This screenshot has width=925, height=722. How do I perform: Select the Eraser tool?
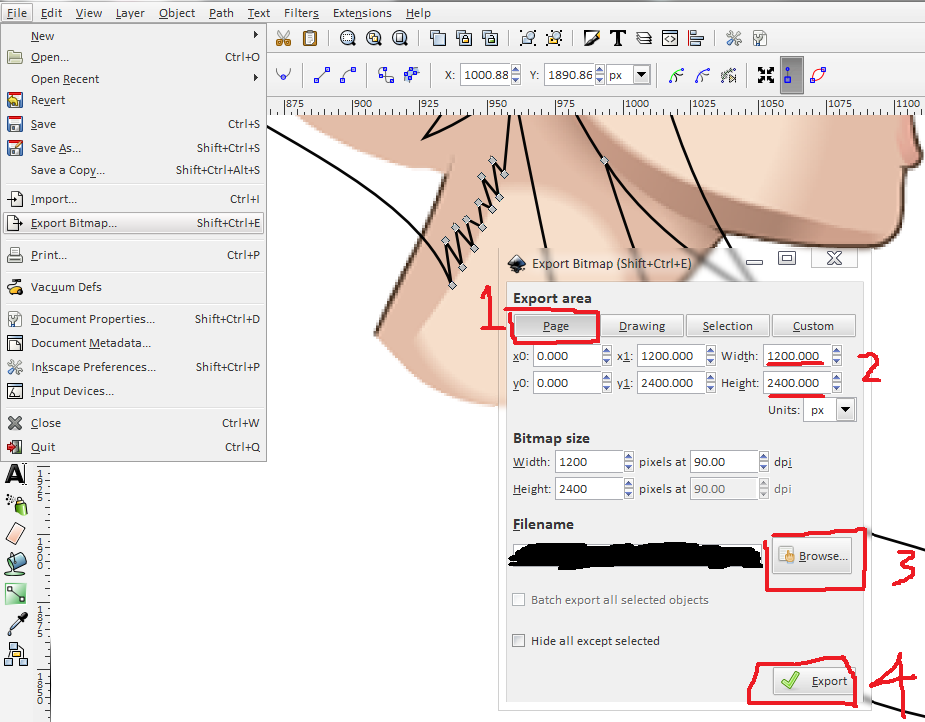click(15, 532)
